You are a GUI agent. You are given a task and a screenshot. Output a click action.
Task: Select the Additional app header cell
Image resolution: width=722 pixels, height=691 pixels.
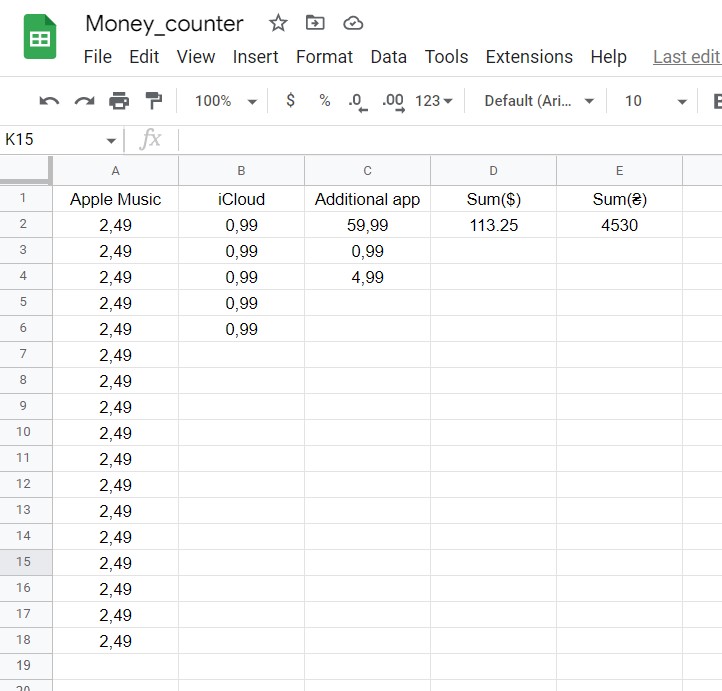[367, 199]
